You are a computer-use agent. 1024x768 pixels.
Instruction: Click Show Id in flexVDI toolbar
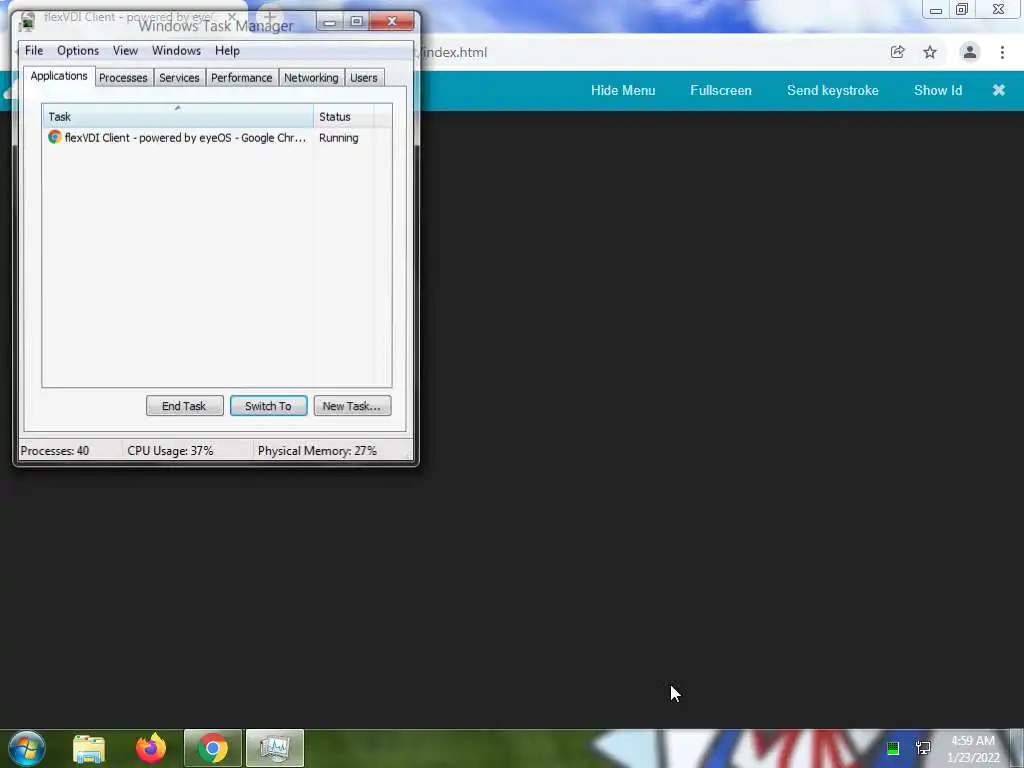pyautogui.click(x=938, y=90)
